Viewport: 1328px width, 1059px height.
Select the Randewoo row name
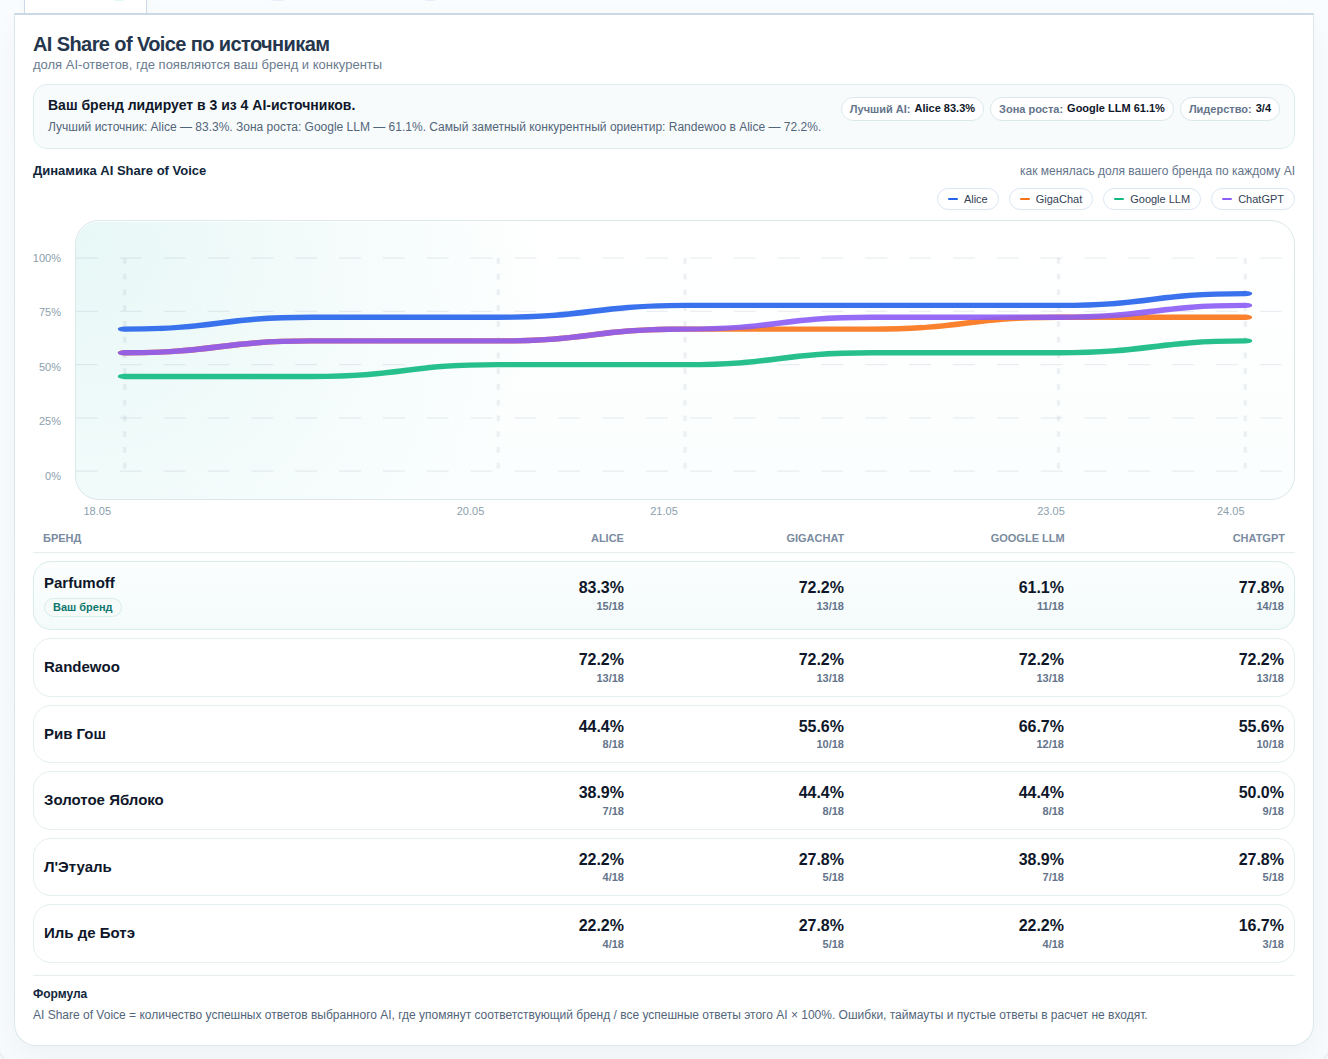(82, 667)
